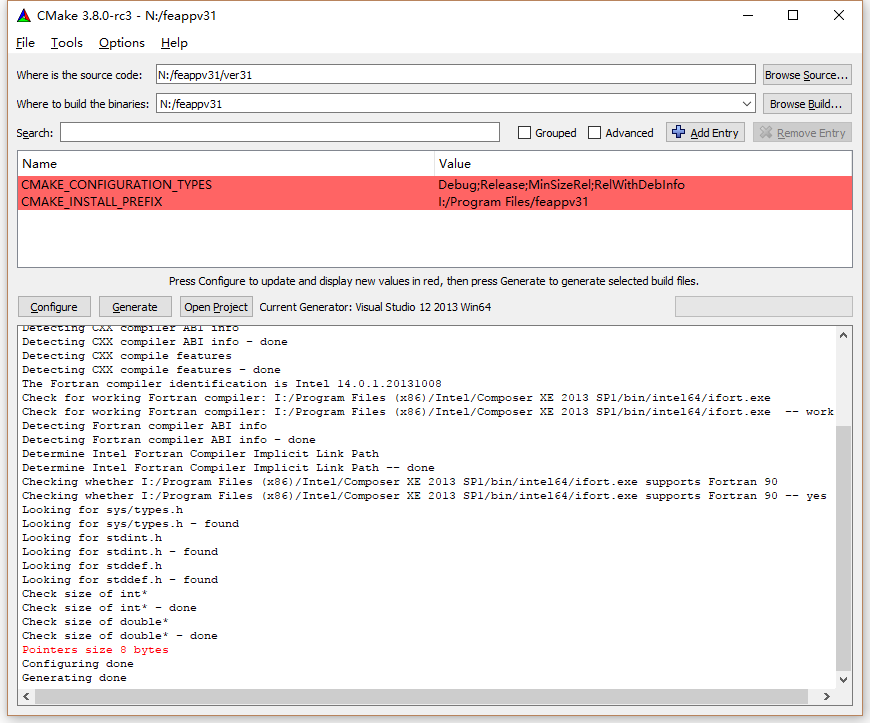
Task: Focus the source code path field
Action: [456, 74]
